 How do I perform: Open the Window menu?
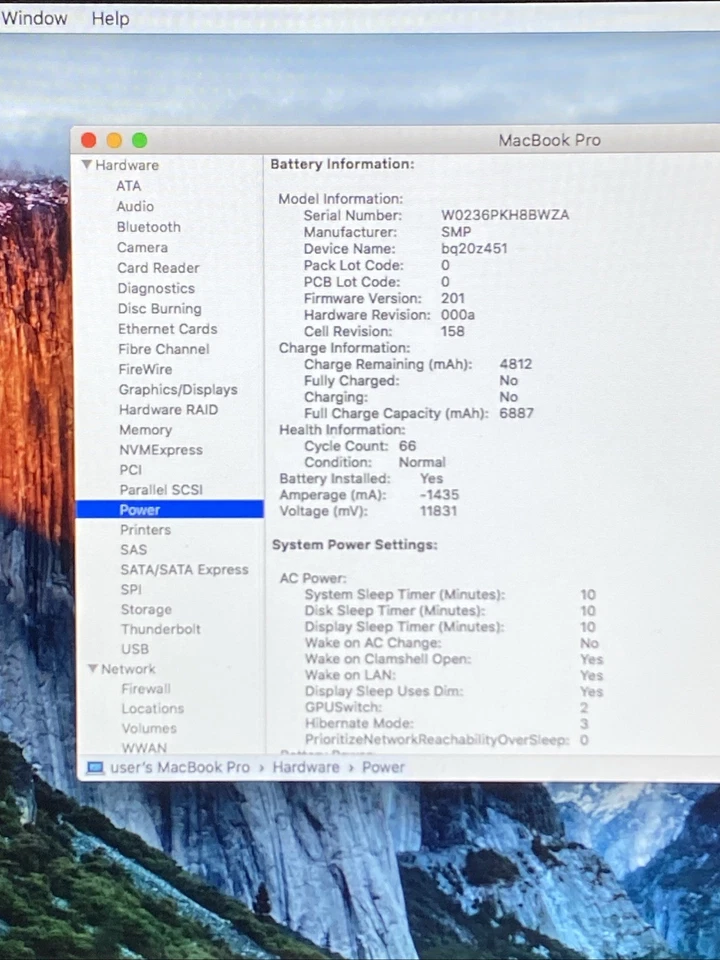34,18
